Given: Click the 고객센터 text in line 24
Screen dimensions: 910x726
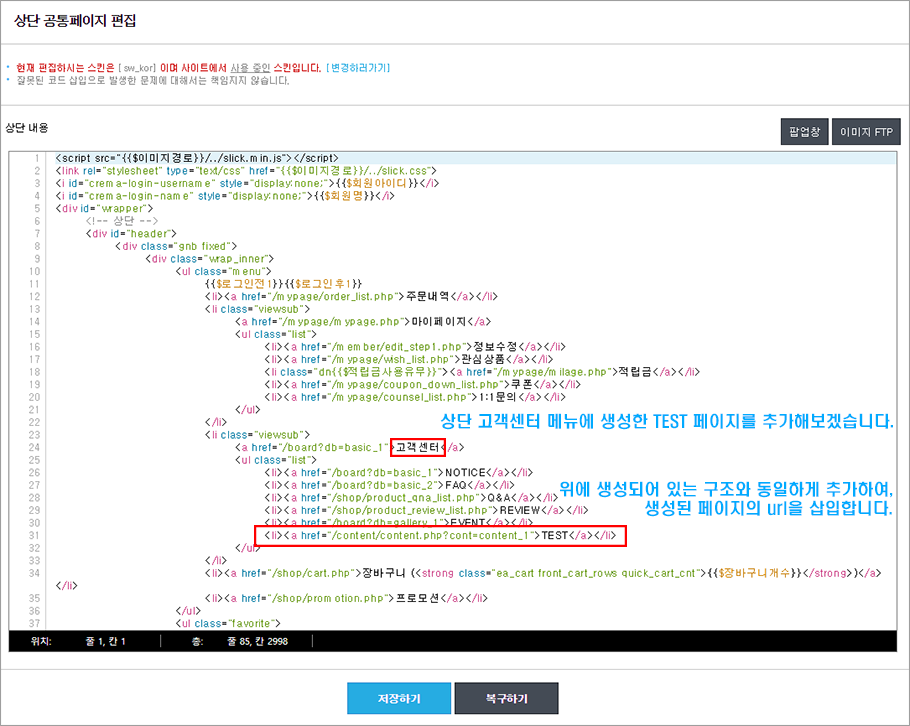Looking at the screenshot, I should tap(418, 447).
